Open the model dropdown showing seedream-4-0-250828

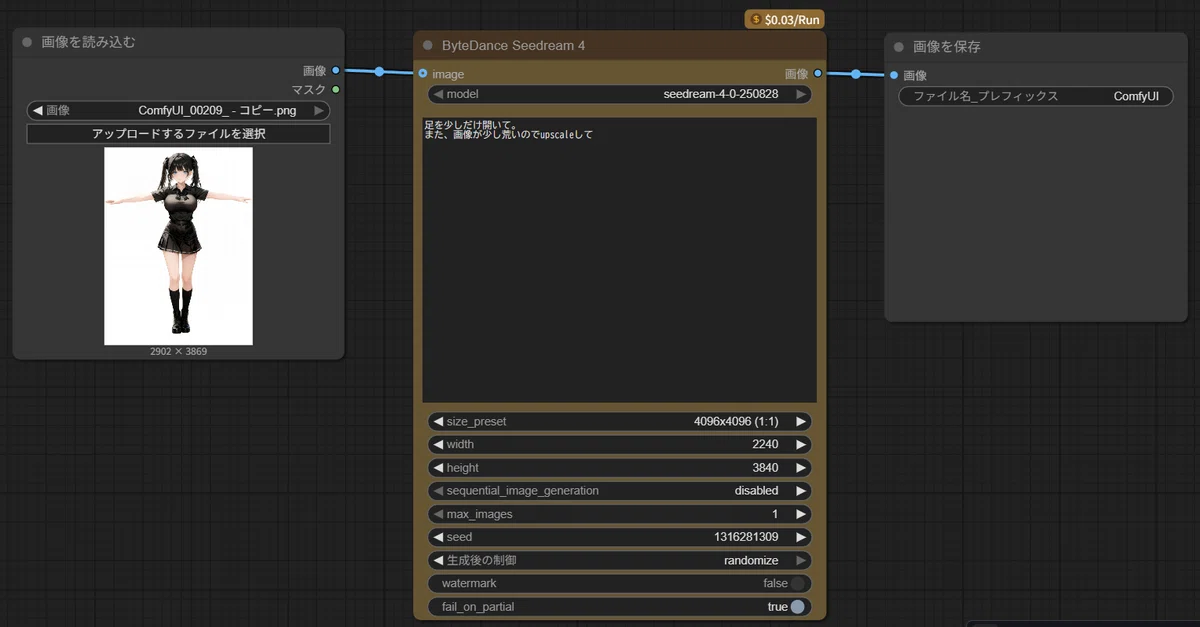[x=619, y=95]
